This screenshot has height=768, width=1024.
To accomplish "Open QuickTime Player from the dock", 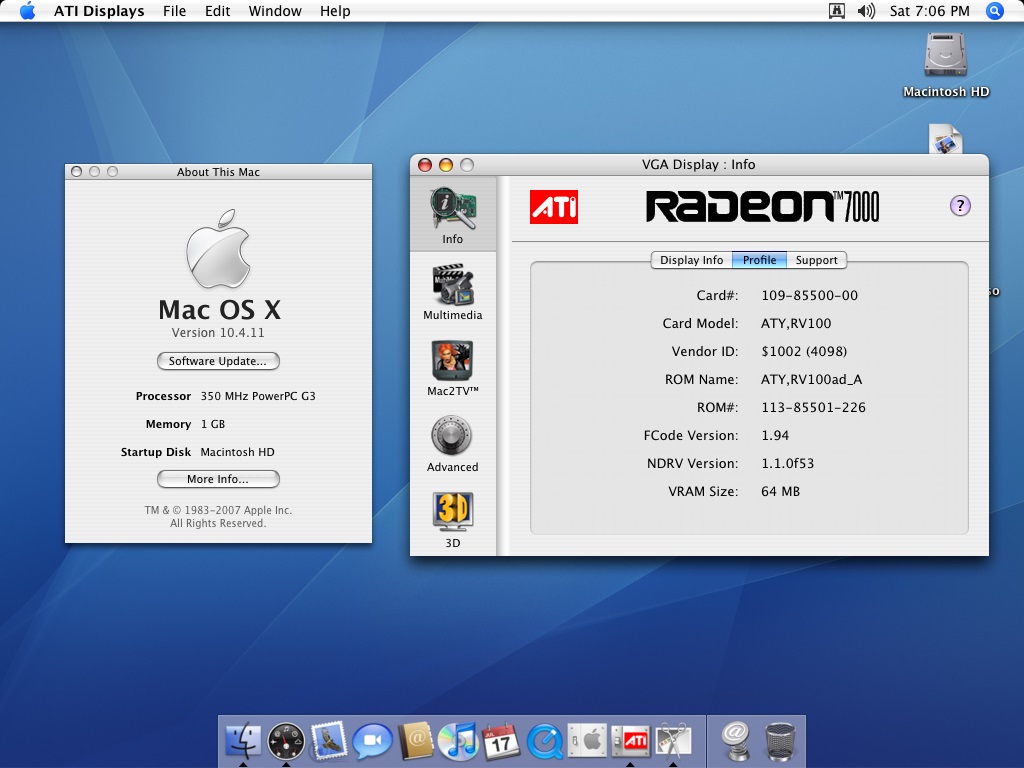I will click(546, 741).
